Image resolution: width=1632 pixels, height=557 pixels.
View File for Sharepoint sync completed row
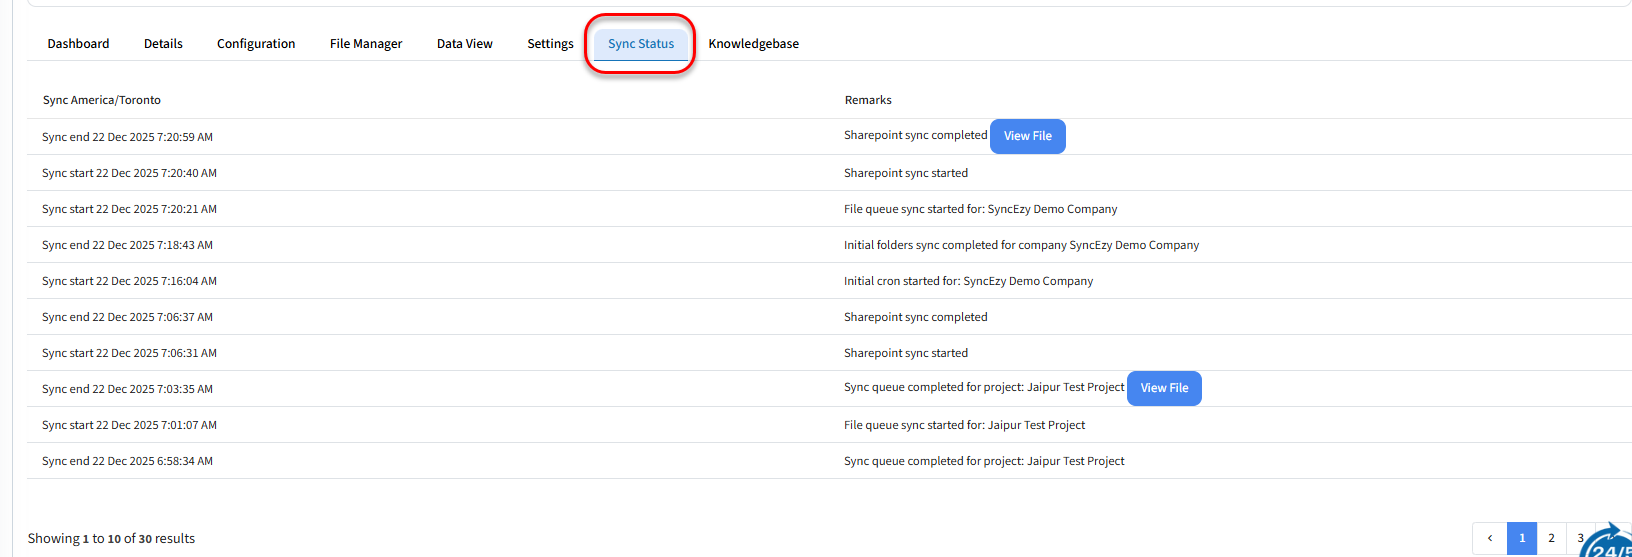point(1027,136)
